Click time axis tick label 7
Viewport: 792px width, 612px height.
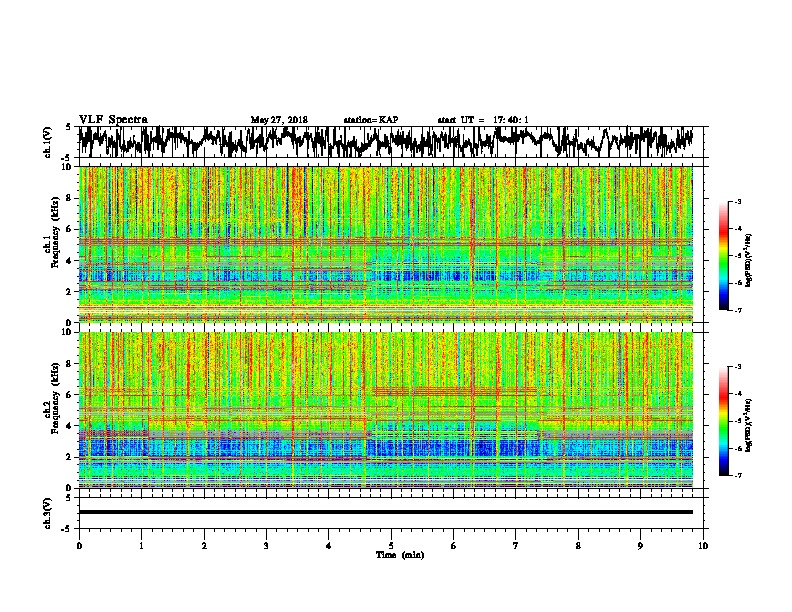click(516, 546)
